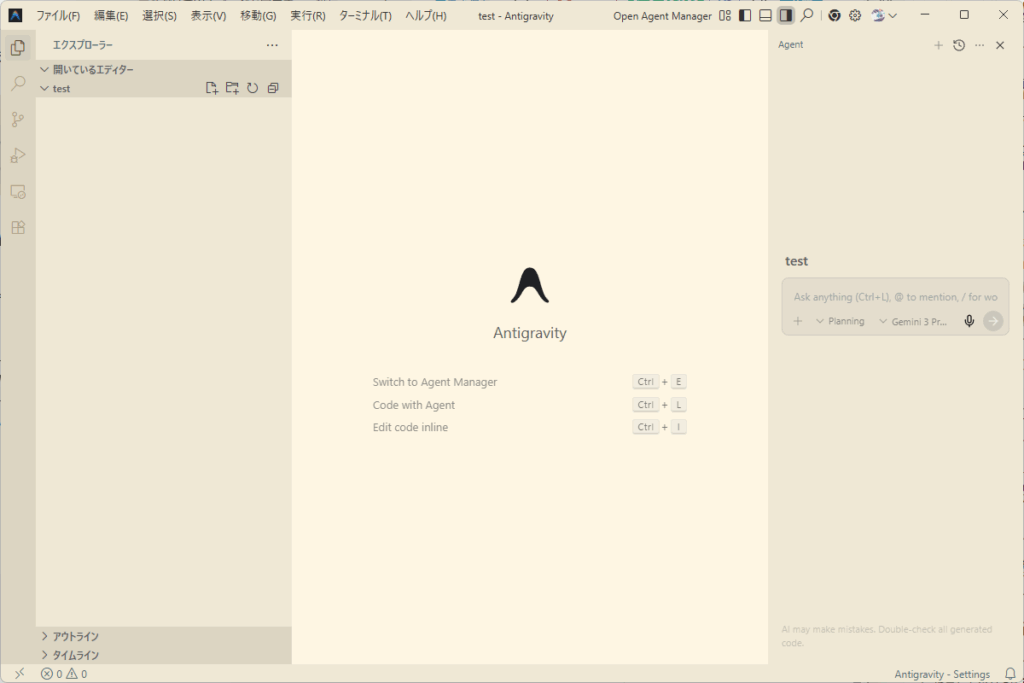Image resolution: width=1024 pixels, height=683 pixels.
Task: Open the Gemini 3 Pro model dropdown
Action: pyautogui.click(x=912, y=321)
